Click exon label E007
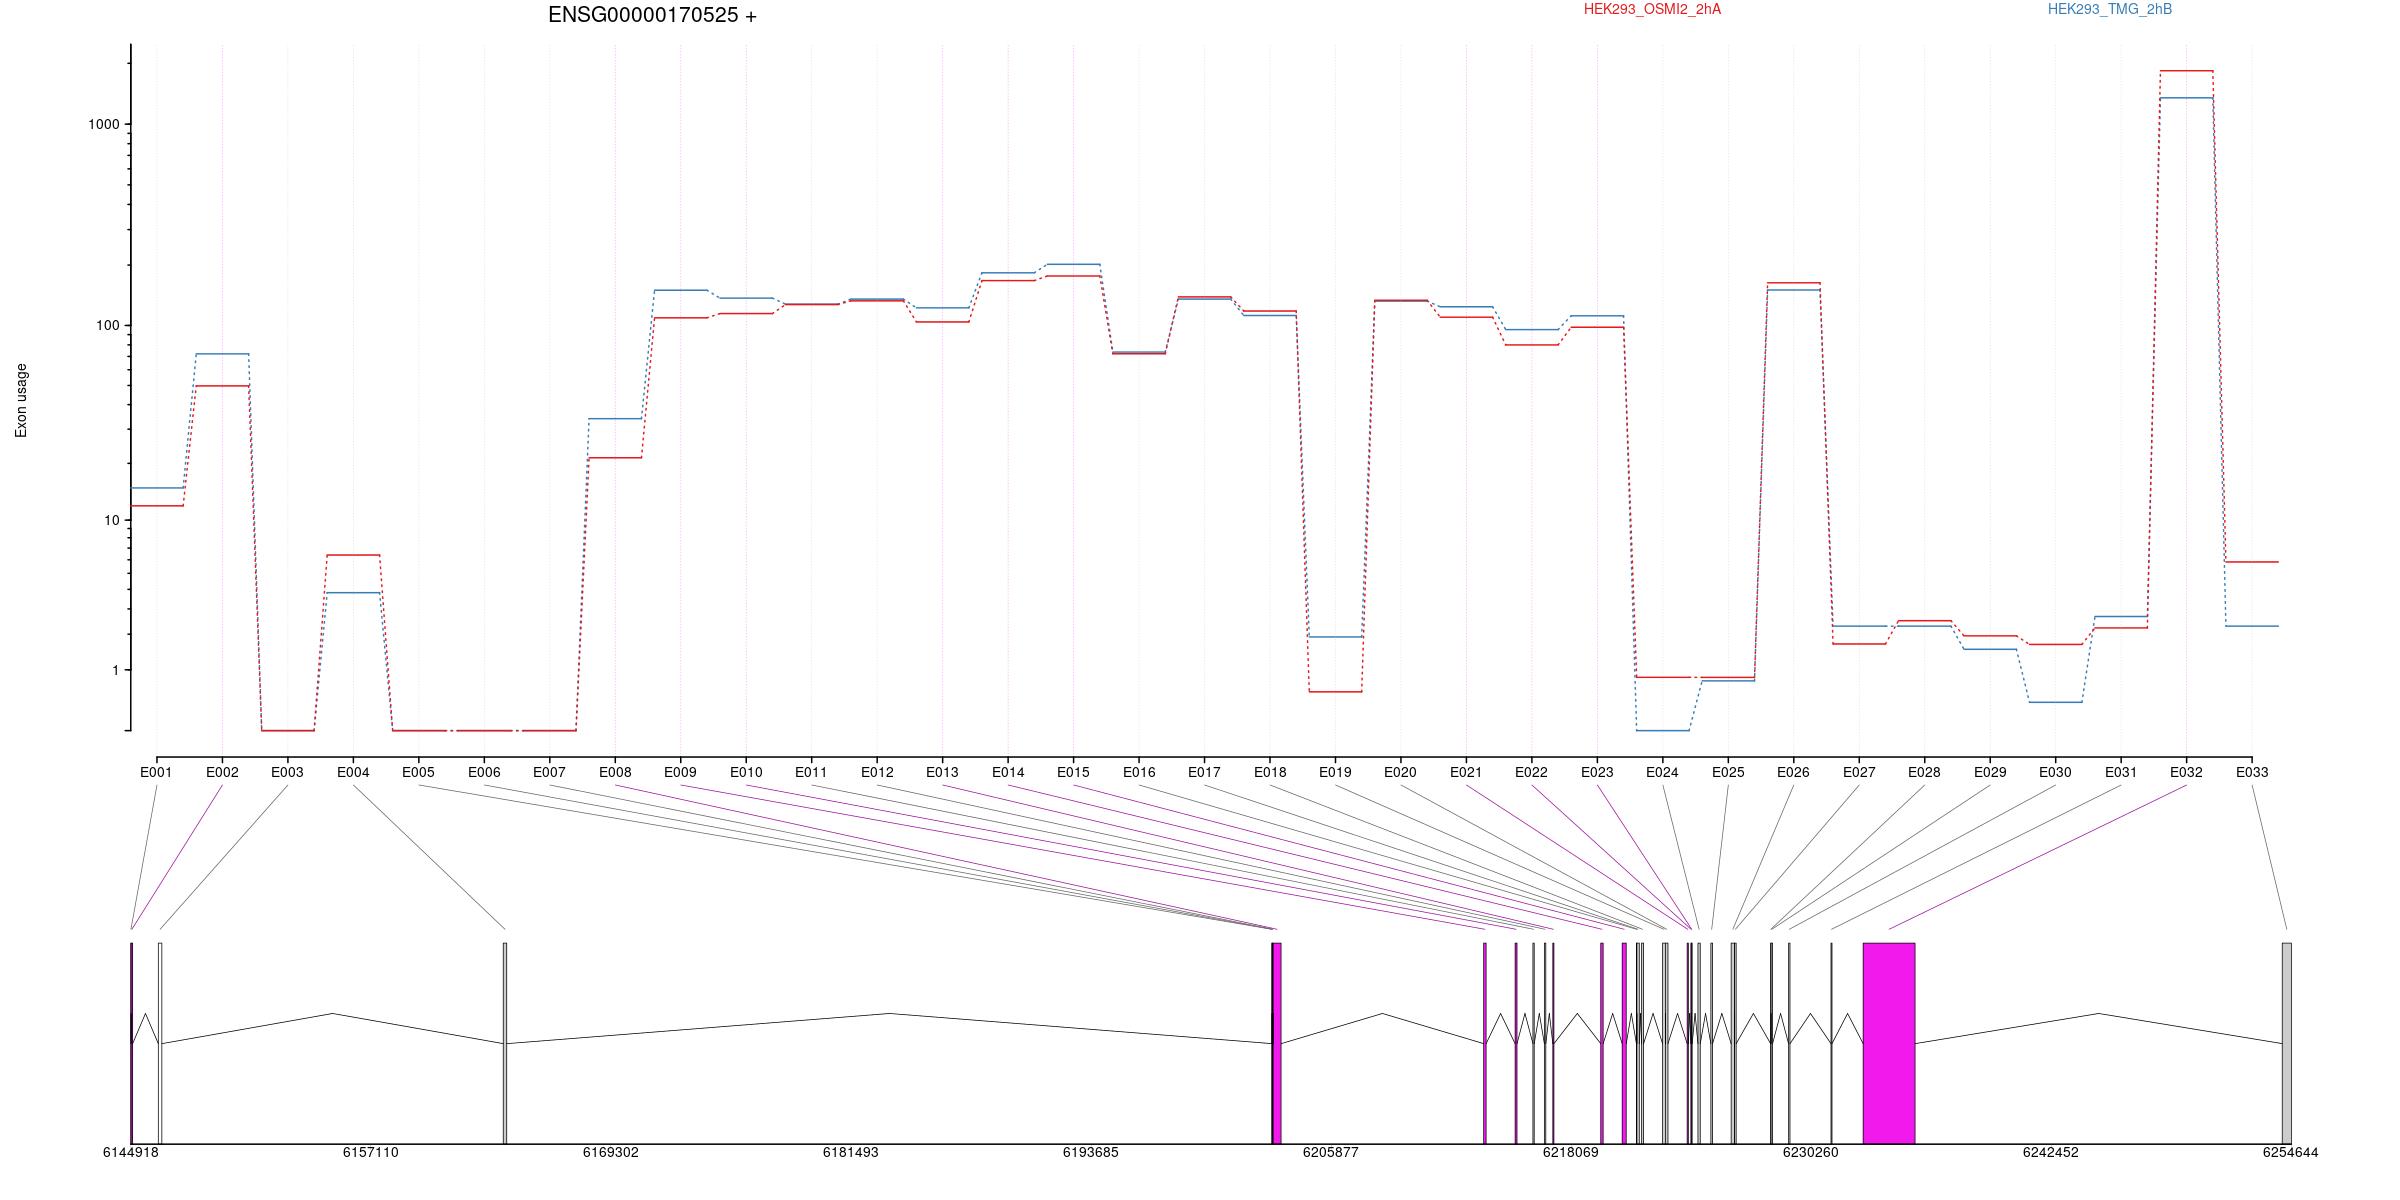This screenshot has width=2400, height=1200. point(549,772)
